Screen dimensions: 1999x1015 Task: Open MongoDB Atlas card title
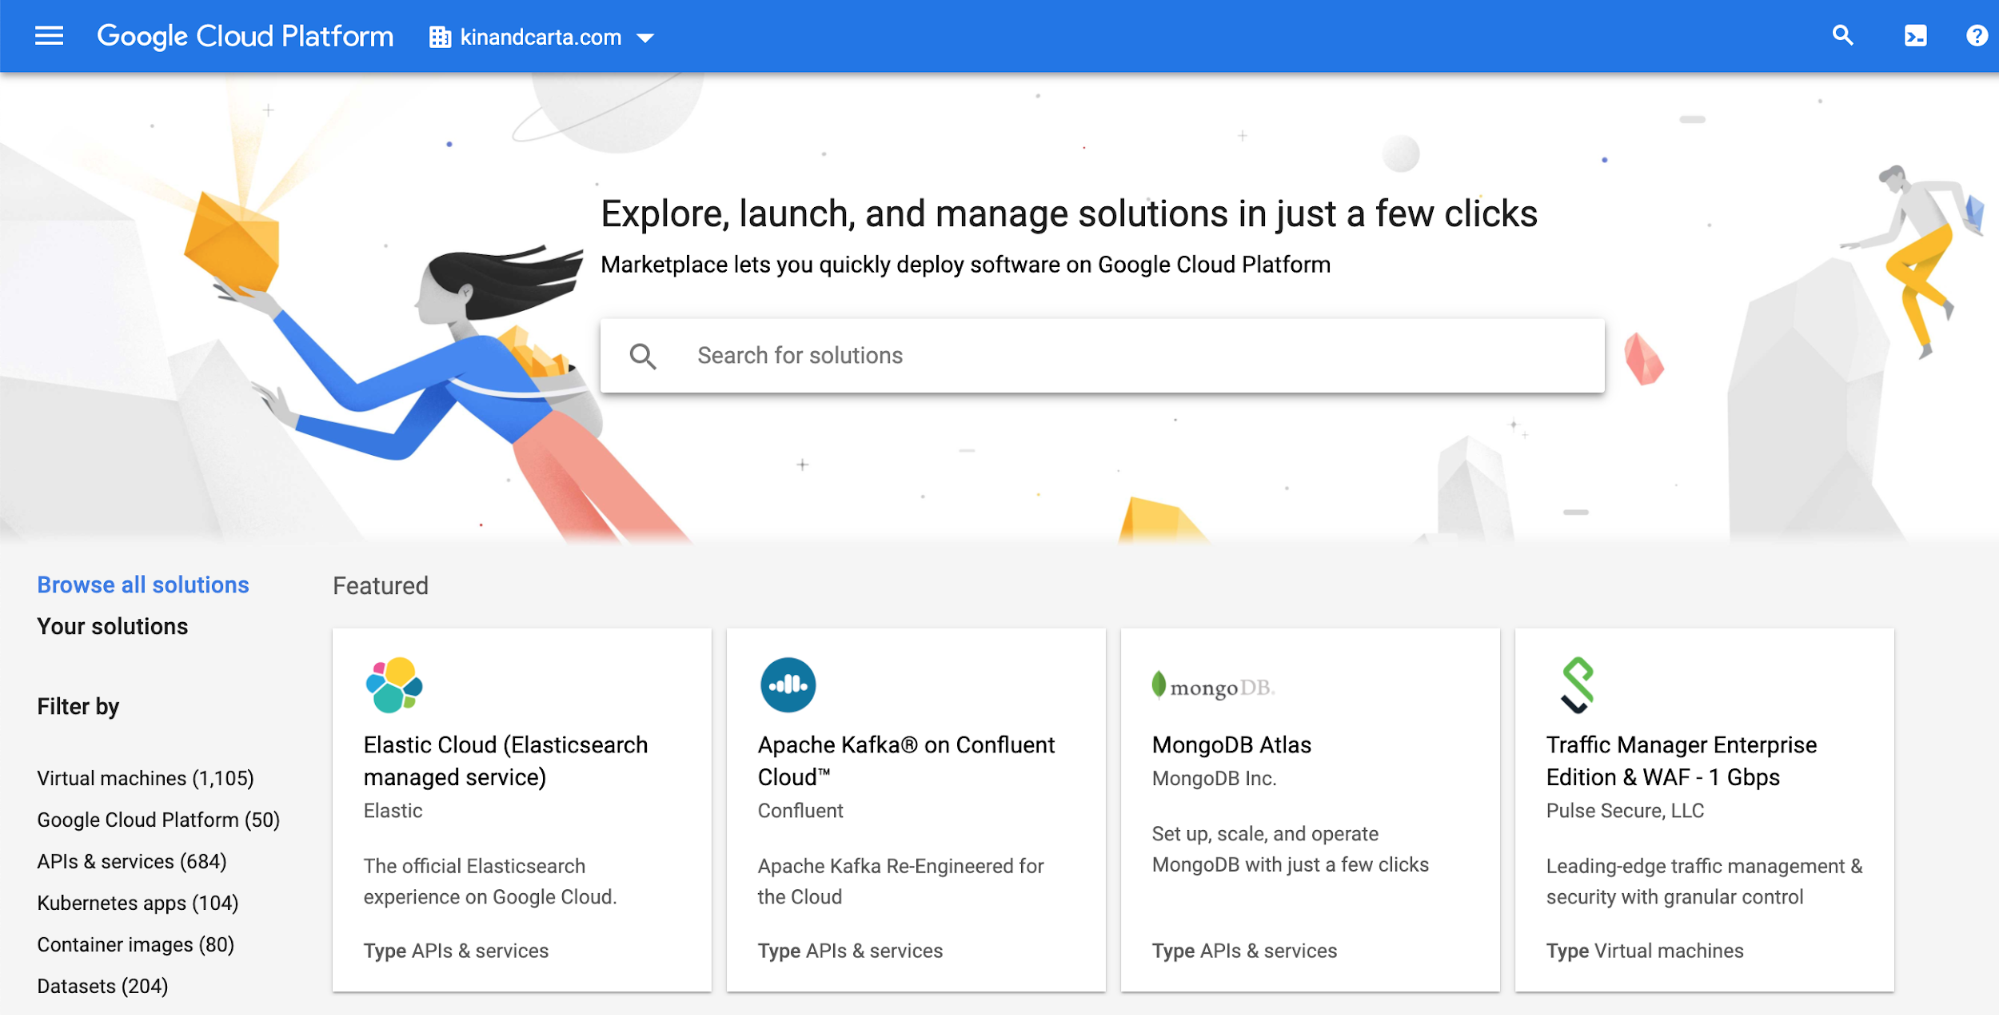[x=1231, y=745]
